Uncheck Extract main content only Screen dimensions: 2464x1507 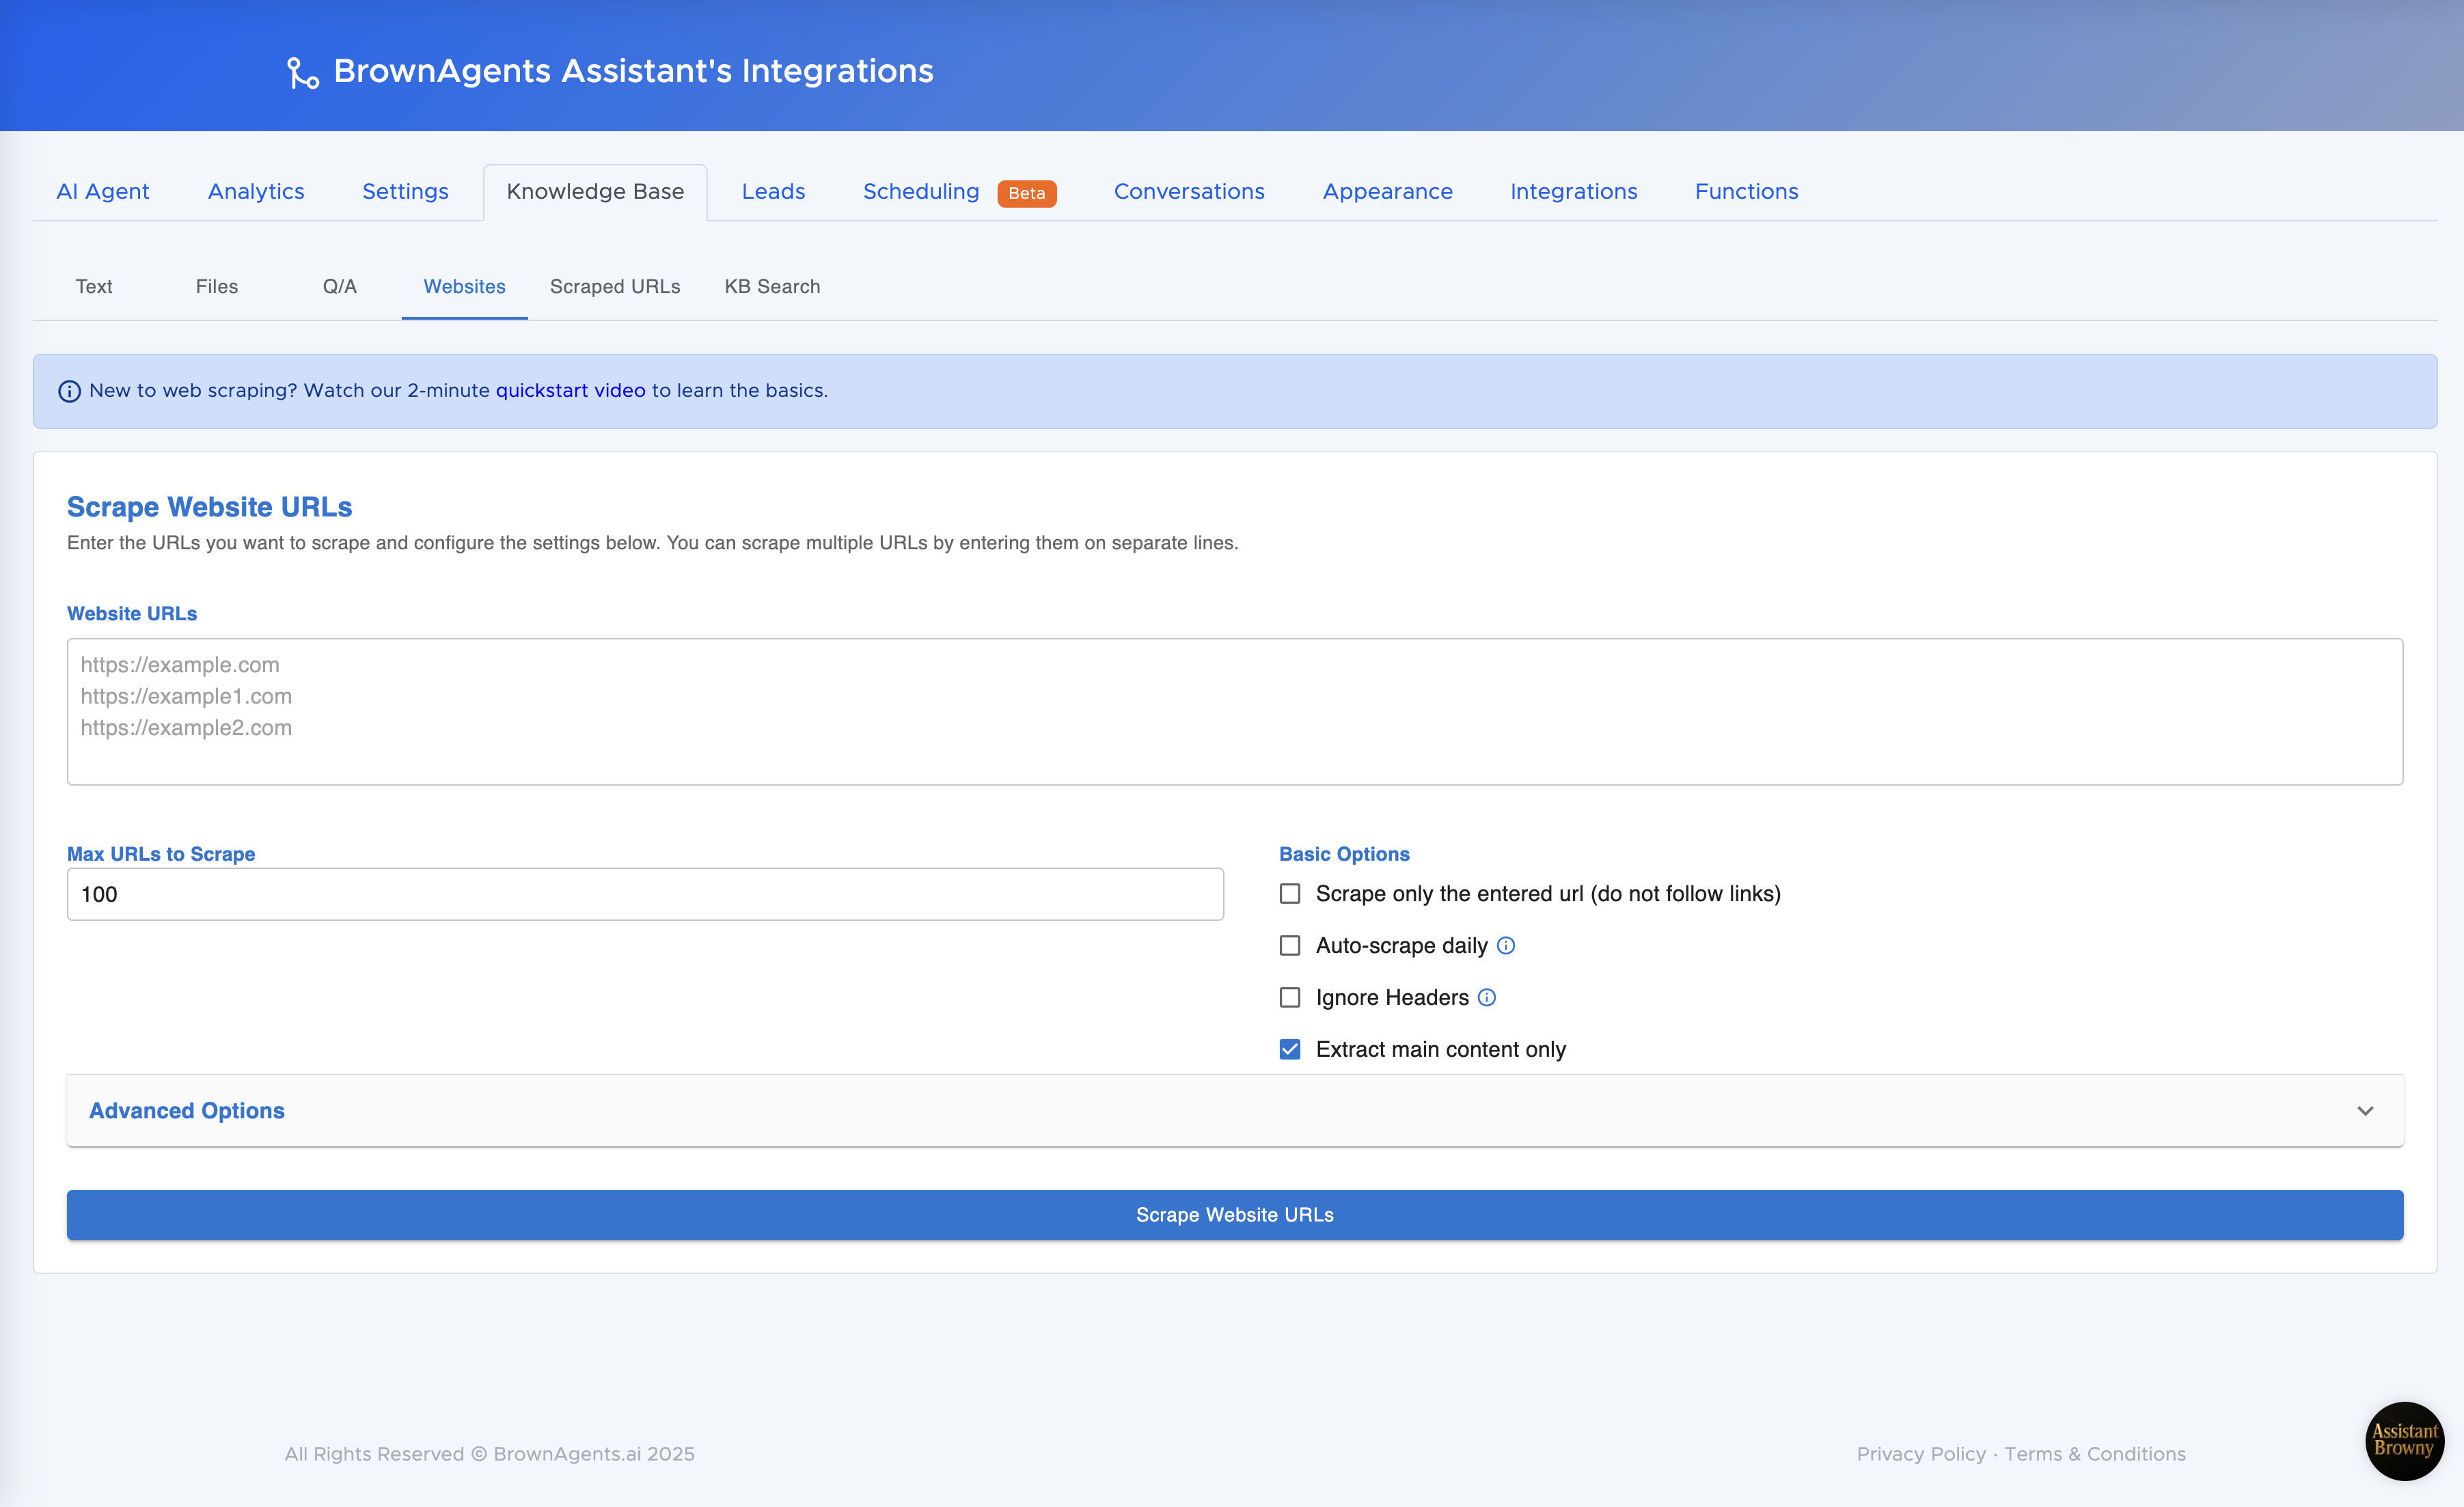[x=1290, y=1049]
